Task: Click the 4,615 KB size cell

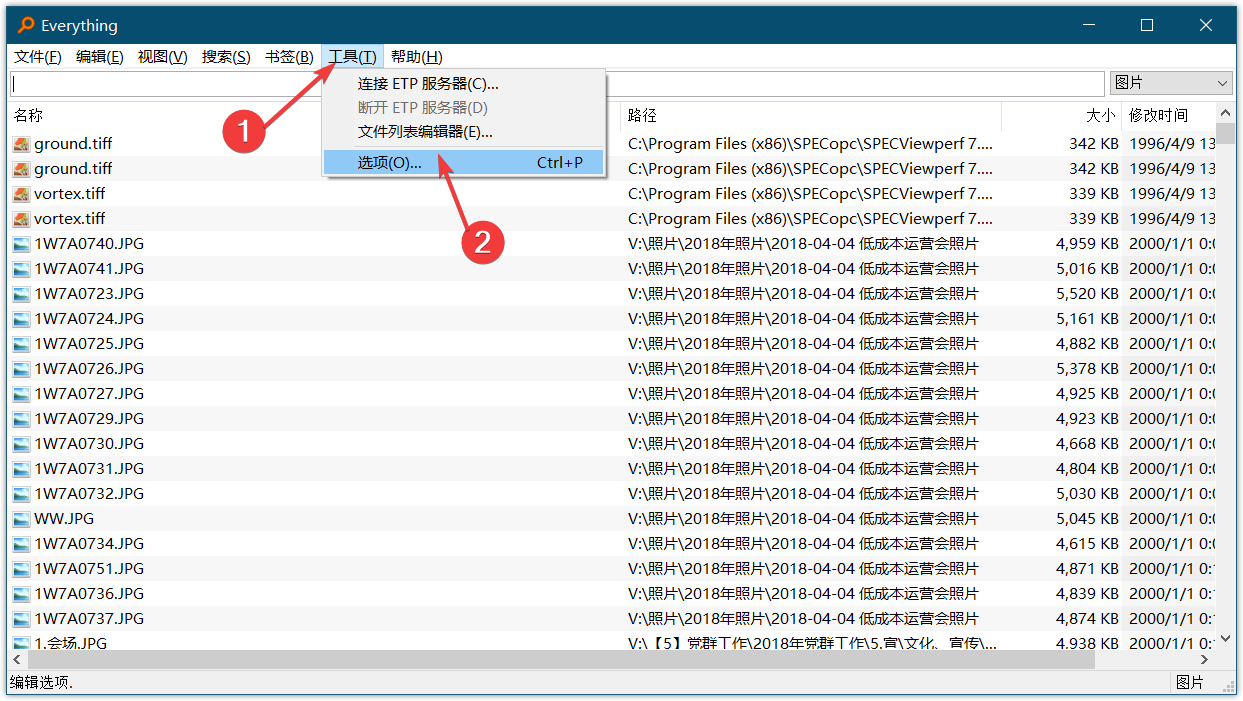Action: coord(1087,543)
